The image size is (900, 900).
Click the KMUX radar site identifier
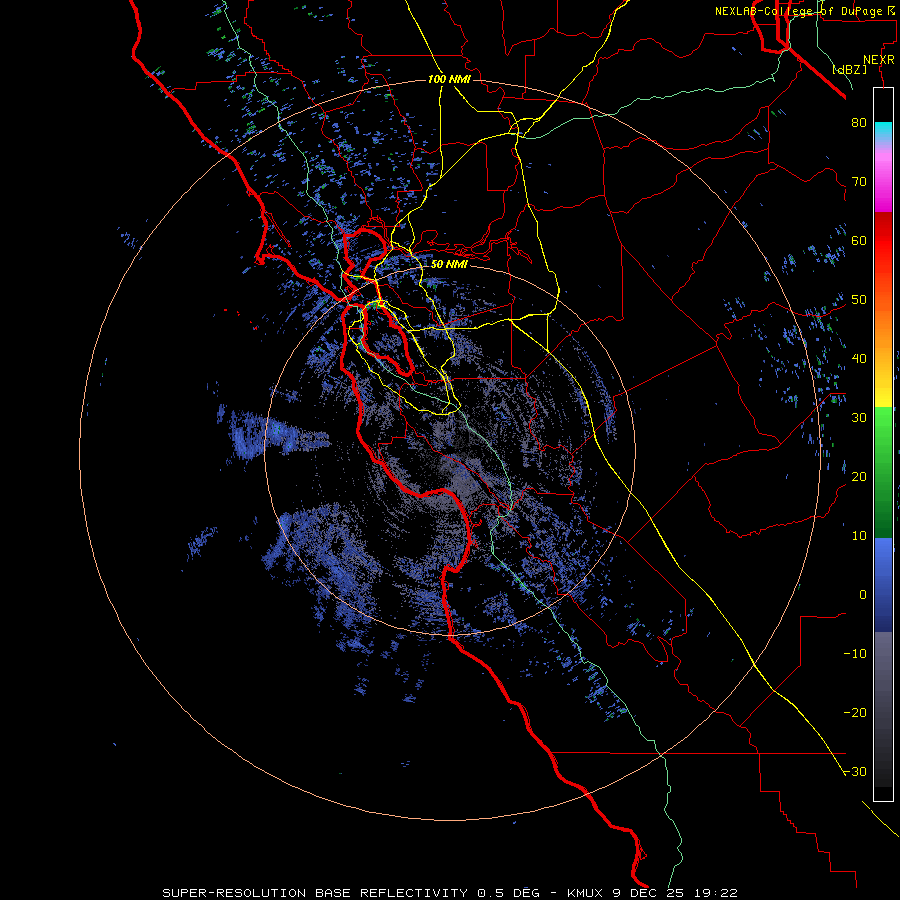click(x=586, y=893)
